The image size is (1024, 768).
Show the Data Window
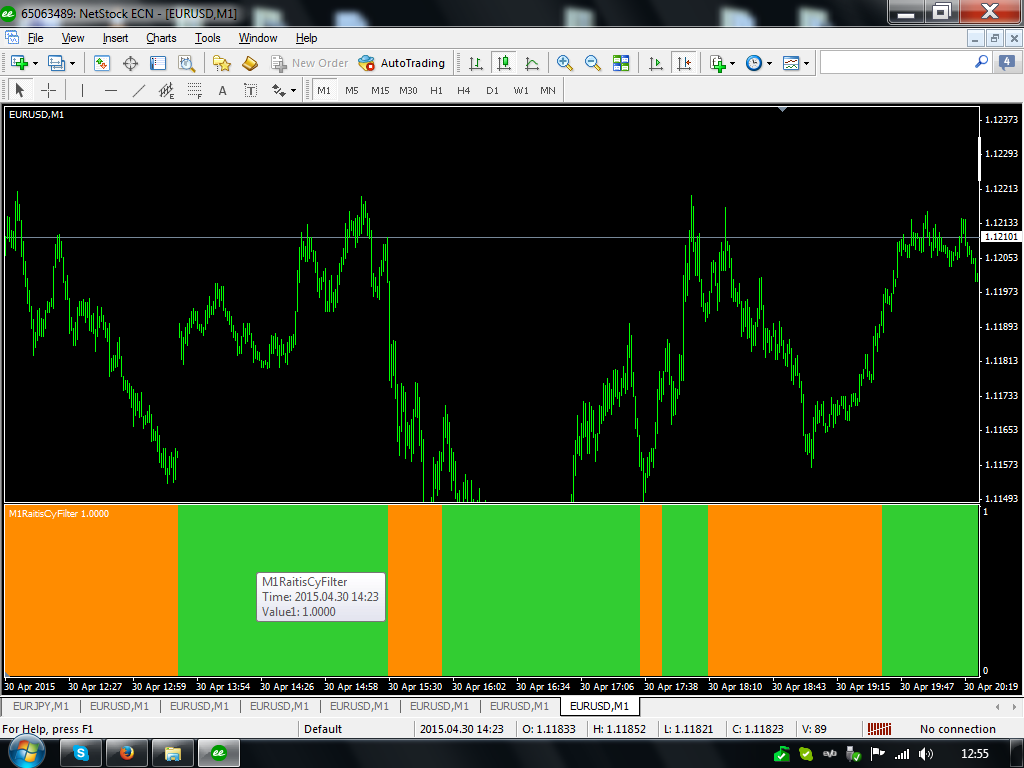click(130, 63)
